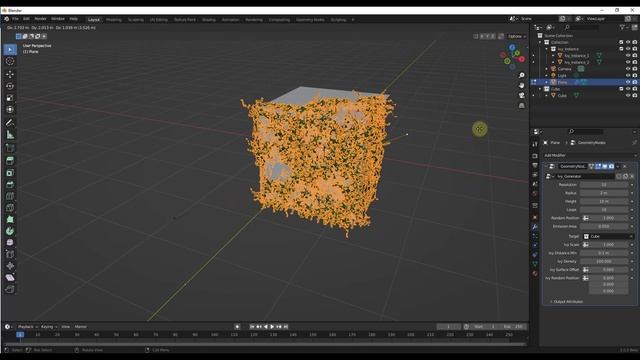Toggle camera view icon in viewport
Viewport: 640px width, 360px height.
(521, 95)
